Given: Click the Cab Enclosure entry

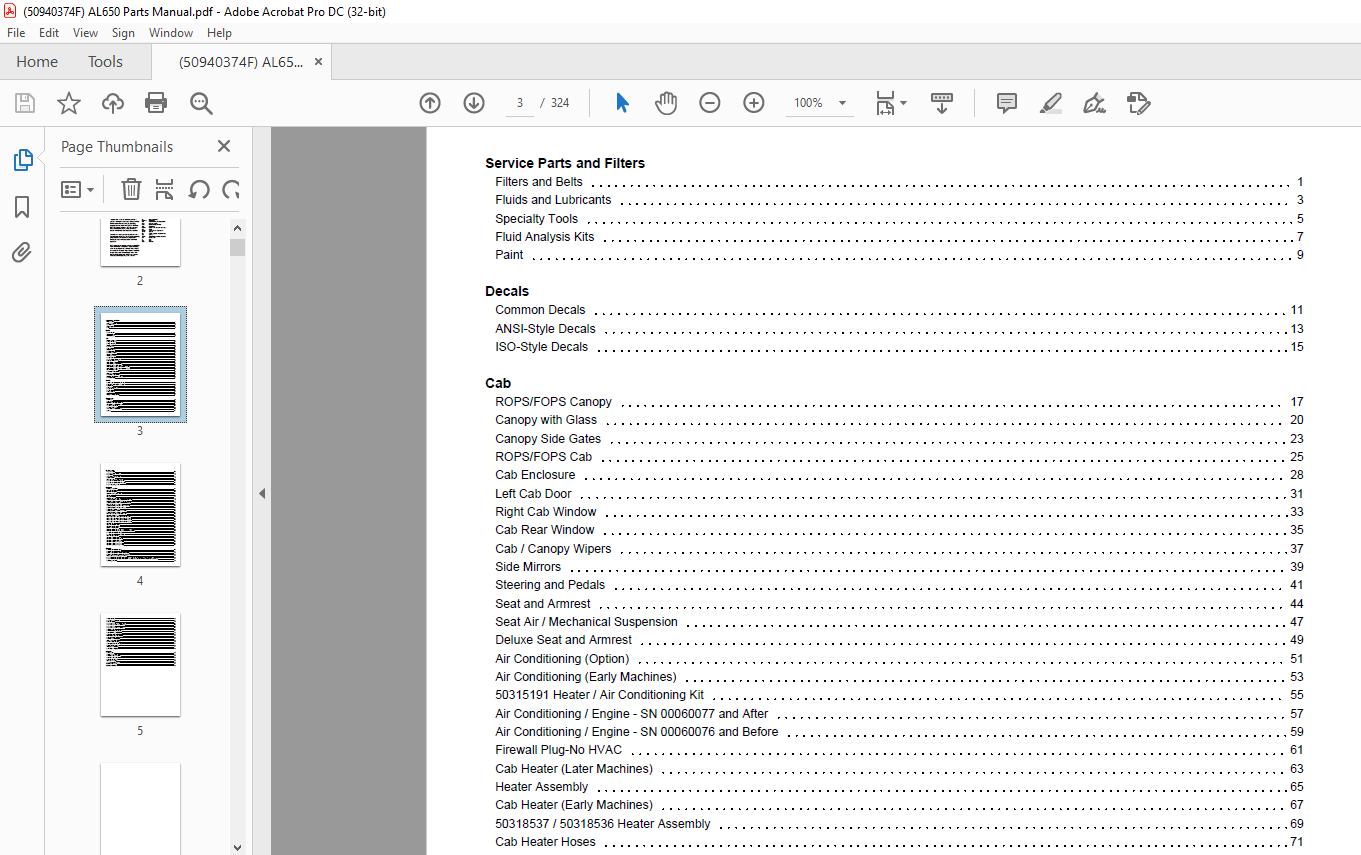Looking at the screenshot, I should [899, 475].
